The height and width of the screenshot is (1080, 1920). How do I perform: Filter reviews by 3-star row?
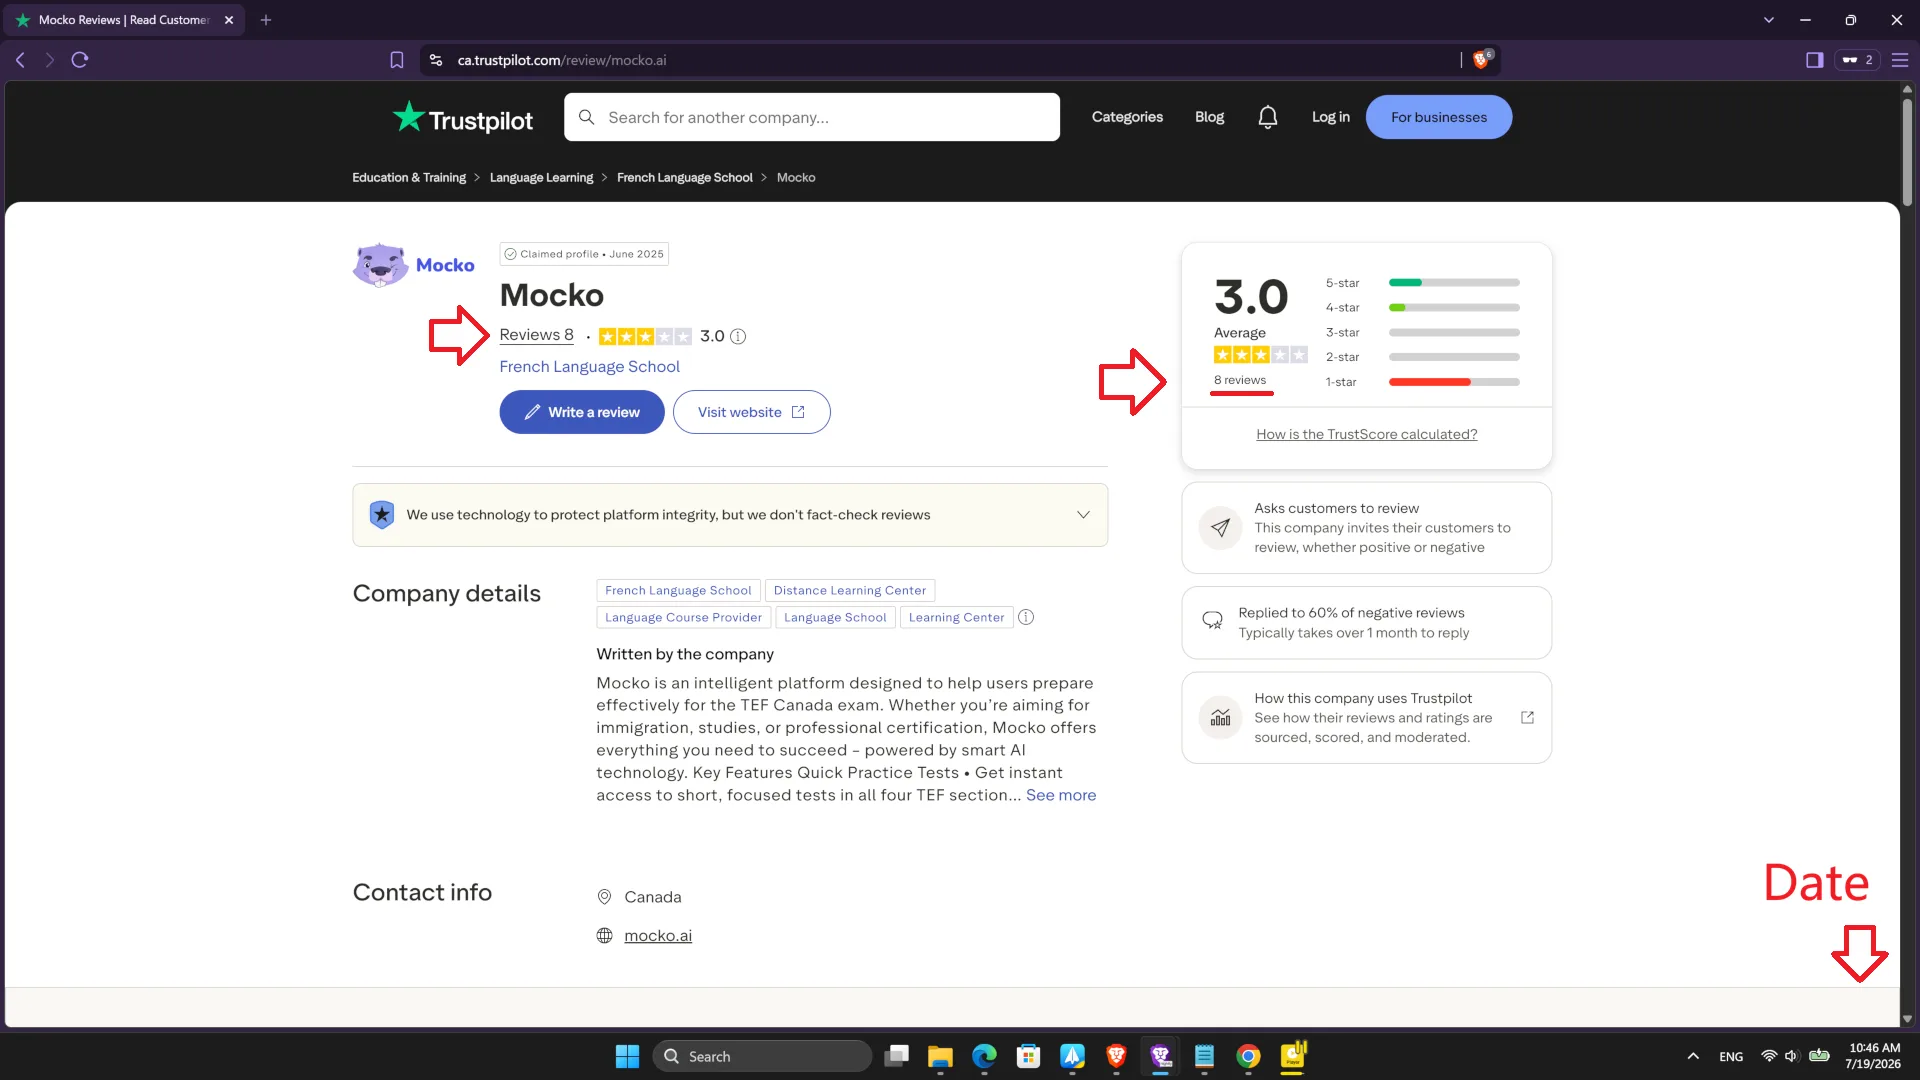point(1422,333)
